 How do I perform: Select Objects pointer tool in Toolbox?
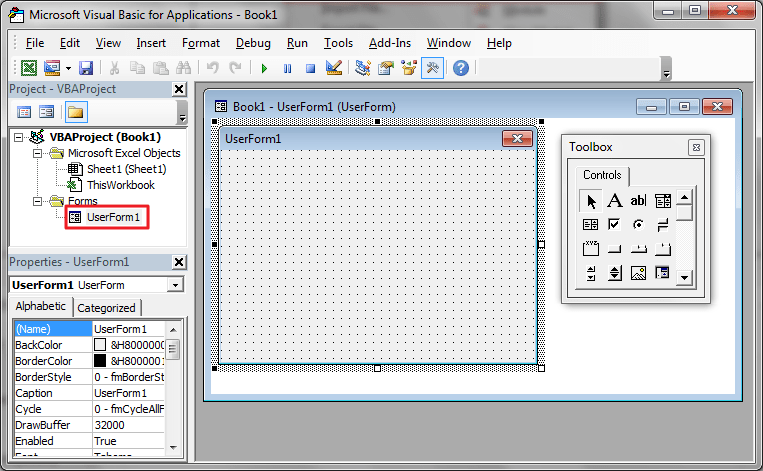coord(591,200)
